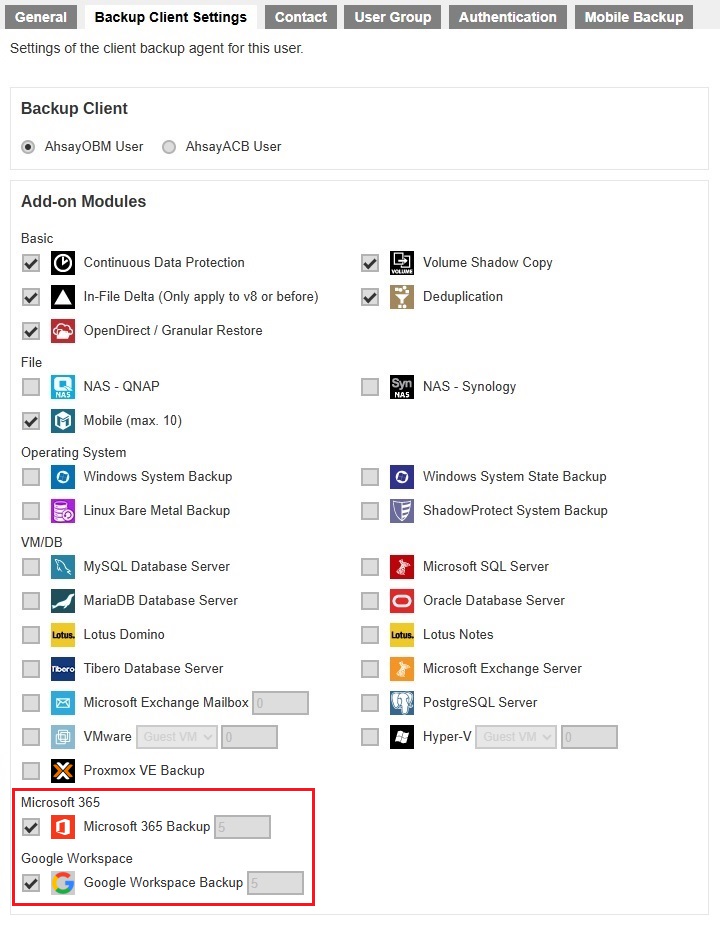Click the Microsoft SQL Server icon

pyautogui.click(x=402, y=567)
